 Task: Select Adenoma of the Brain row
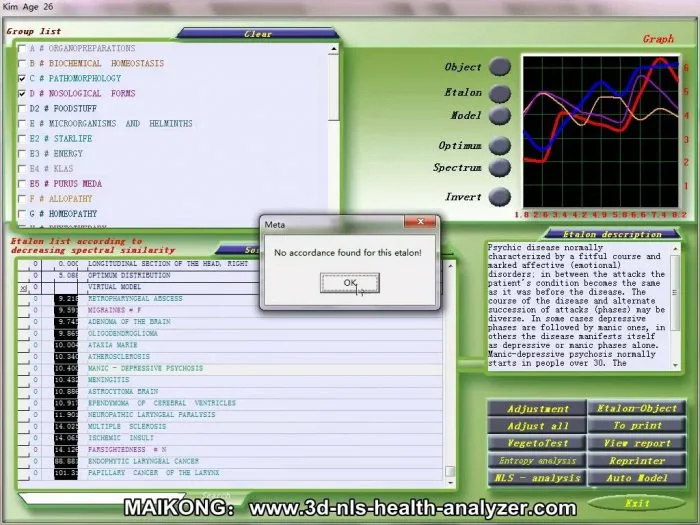[230, 322]
